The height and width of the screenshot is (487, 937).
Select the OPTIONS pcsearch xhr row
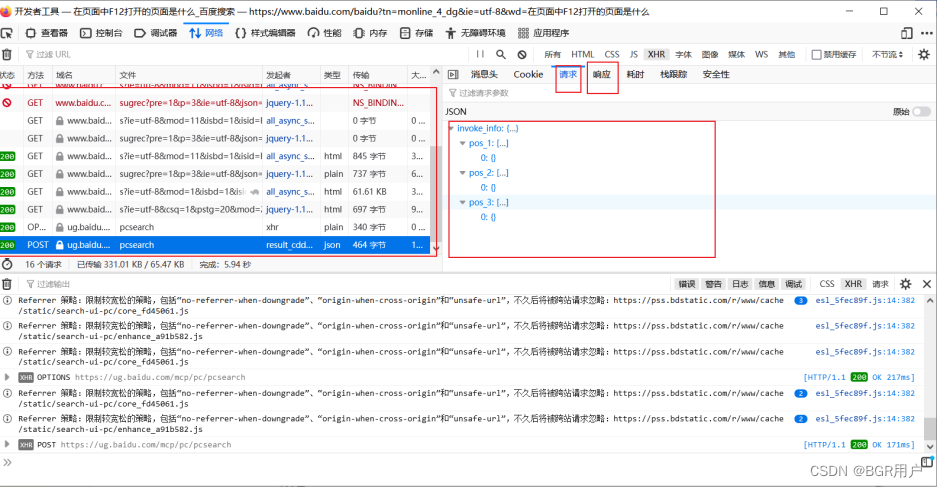(215, 227)
